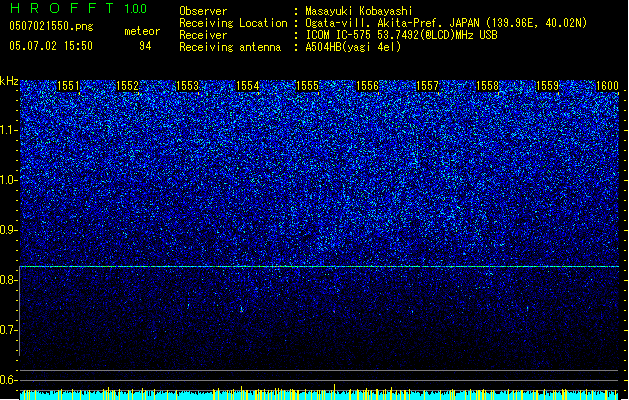Viewport: 629px width, 400px height.
Task: Click the kHz axis unit label
Action: [9, 81]
